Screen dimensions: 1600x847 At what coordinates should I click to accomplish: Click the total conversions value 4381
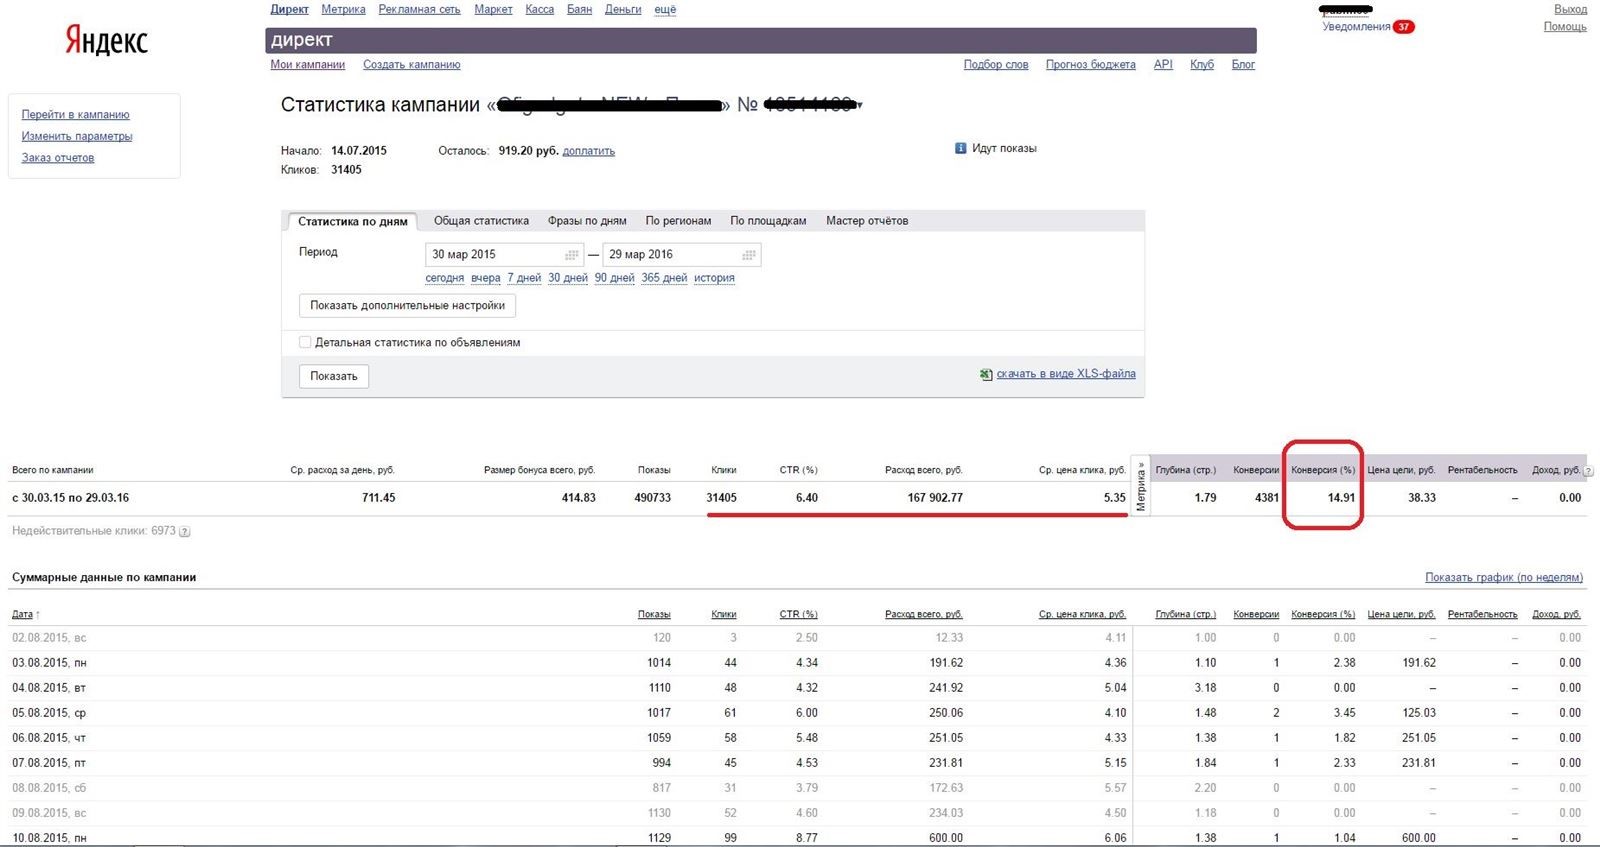(x=1267, y=498)
